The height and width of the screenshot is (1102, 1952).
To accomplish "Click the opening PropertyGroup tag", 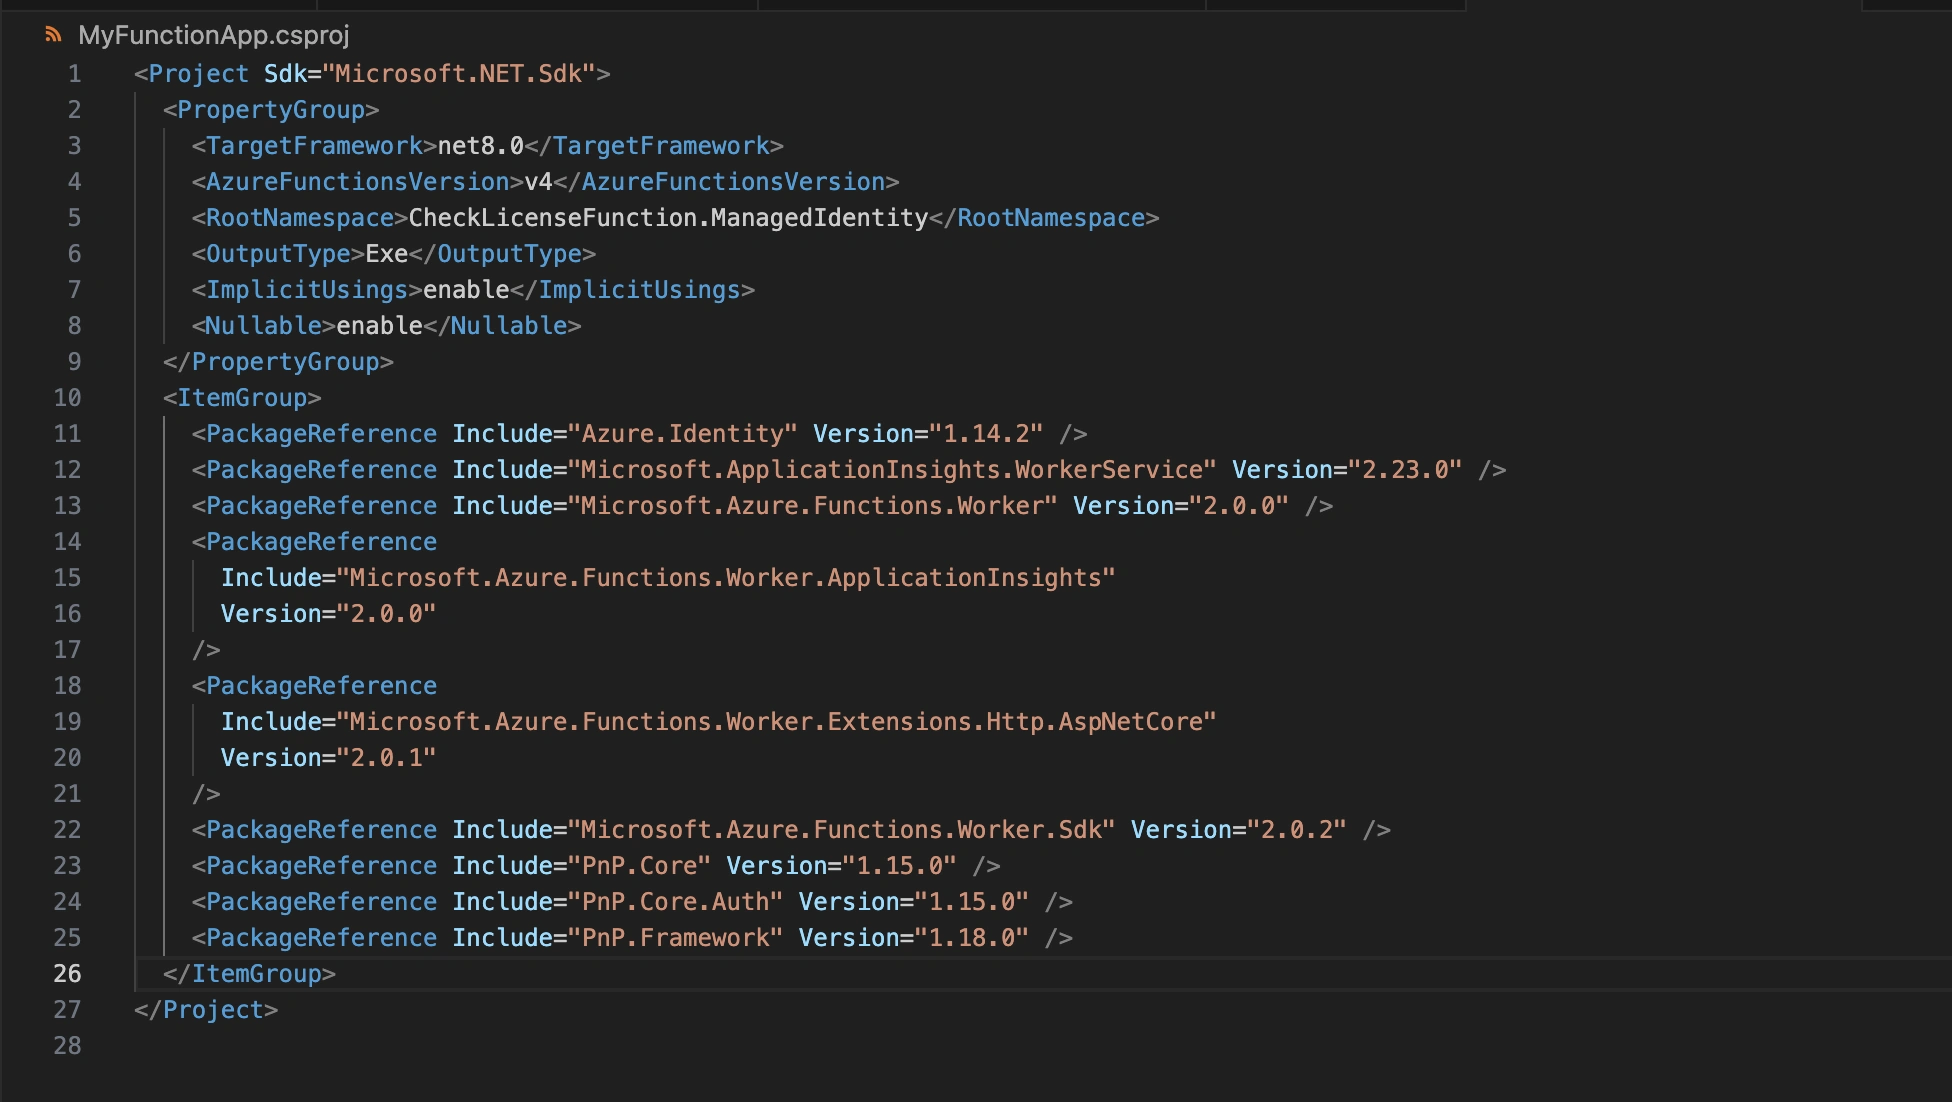I will pos(271,110).
